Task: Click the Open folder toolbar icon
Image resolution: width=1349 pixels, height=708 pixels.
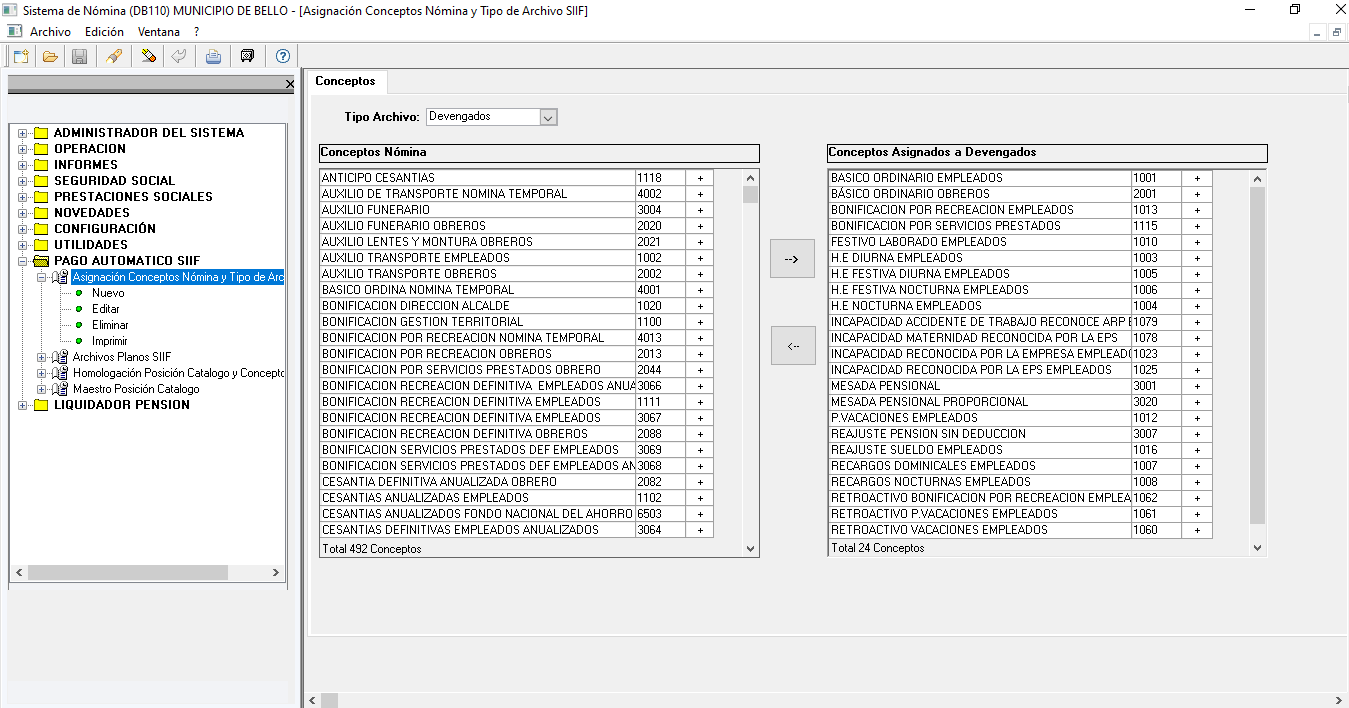Action: [50, 56]
